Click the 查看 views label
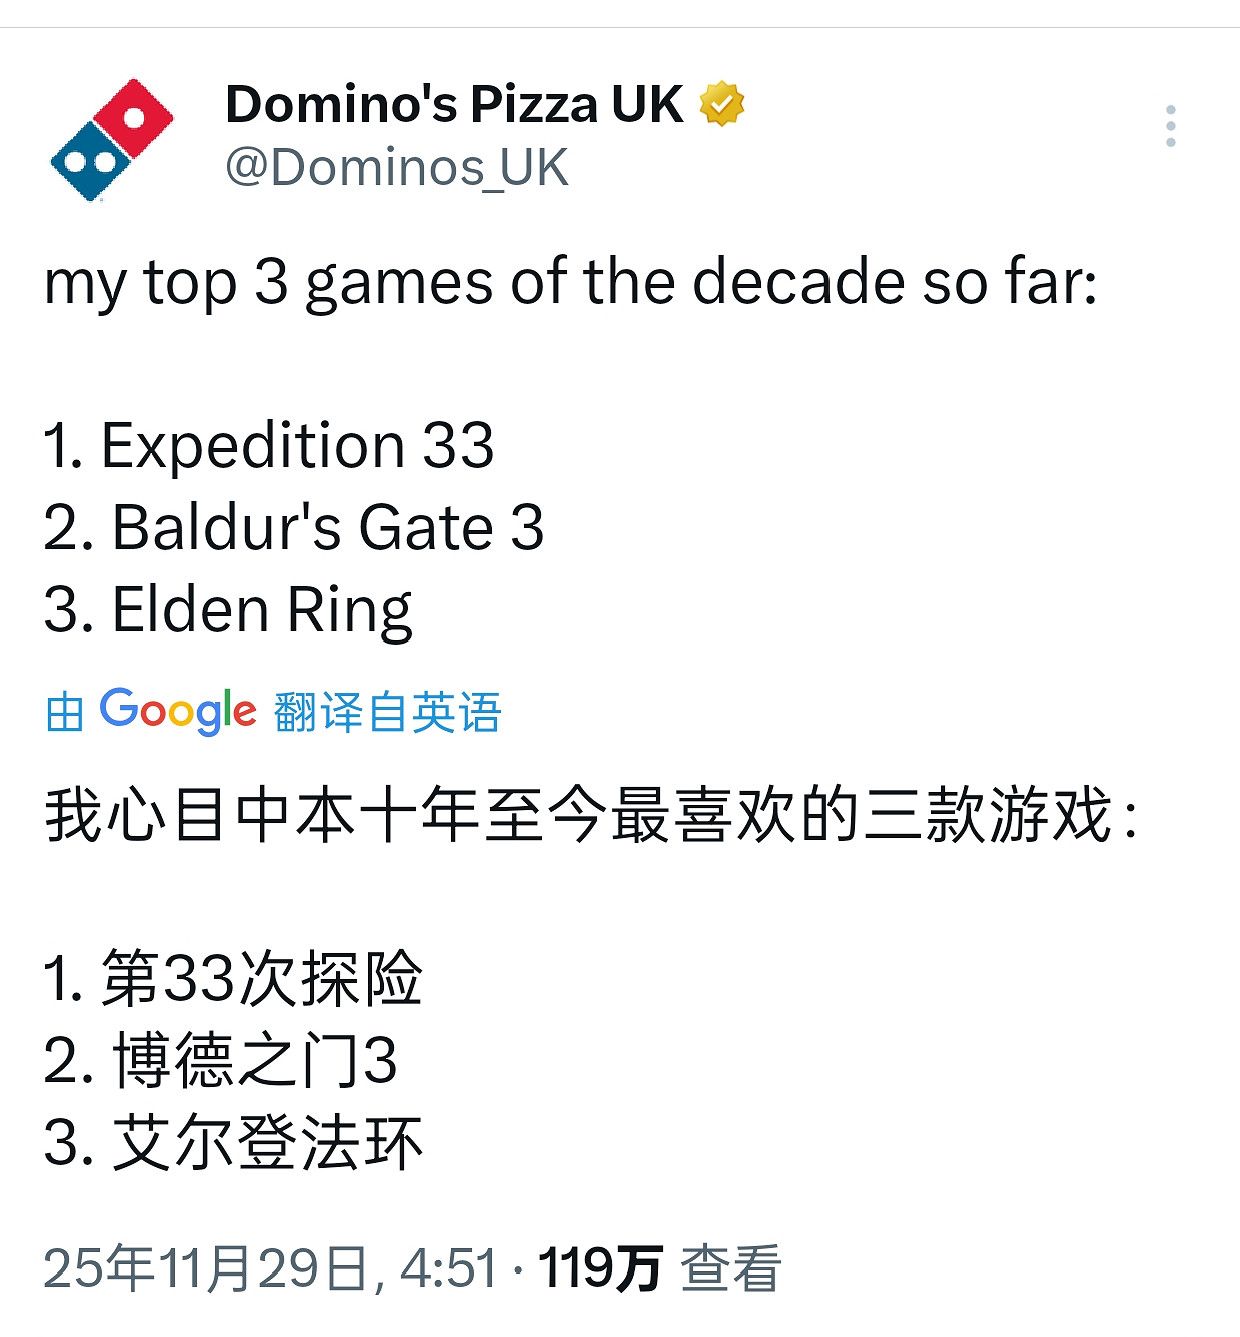This screenshot has height=1337, width=1240. coord(730,1268)
